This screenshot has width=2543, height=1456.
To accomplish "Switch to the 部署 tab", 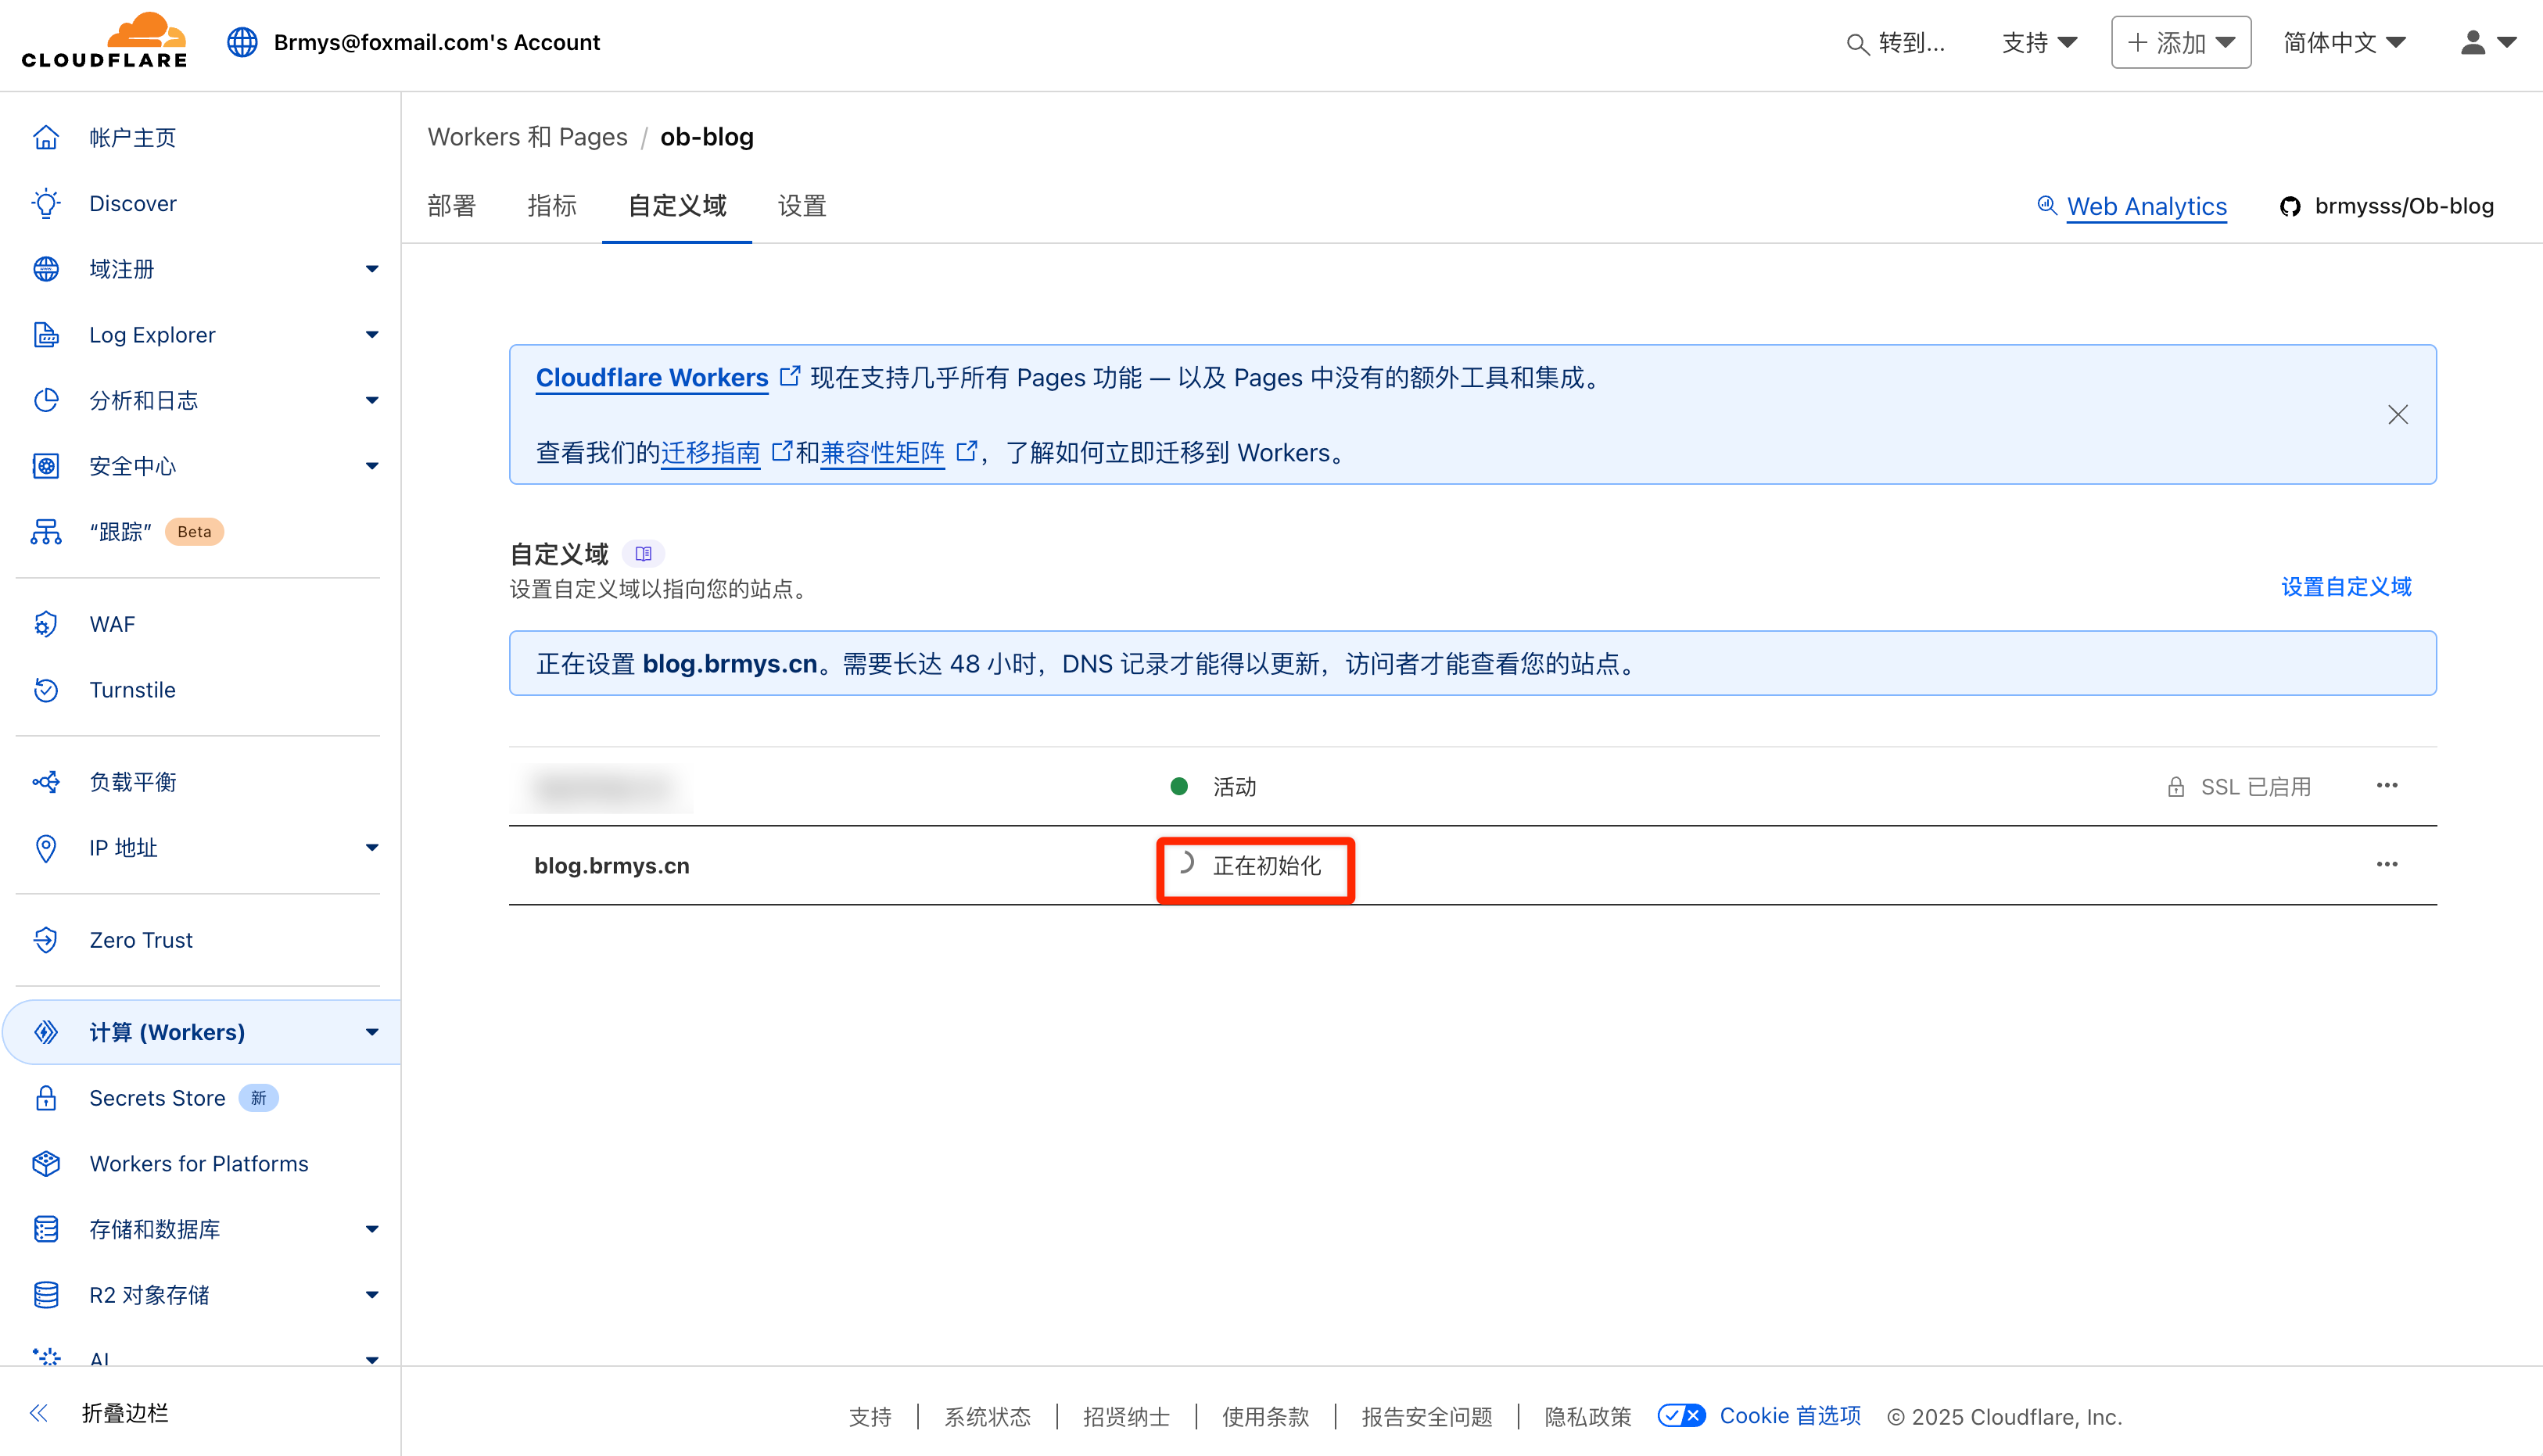I will click(x=452, y=206).
